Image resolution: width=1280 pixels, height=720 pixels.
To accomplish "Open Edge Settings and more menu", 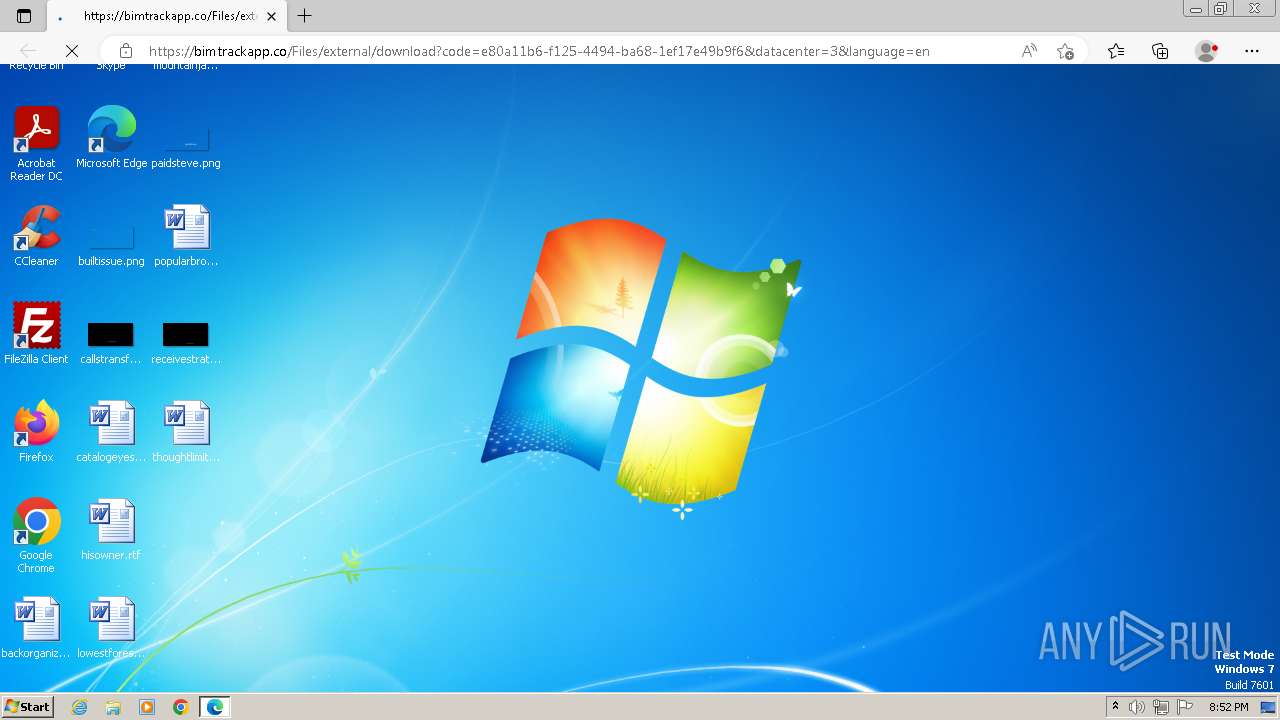I will 1252,51.
